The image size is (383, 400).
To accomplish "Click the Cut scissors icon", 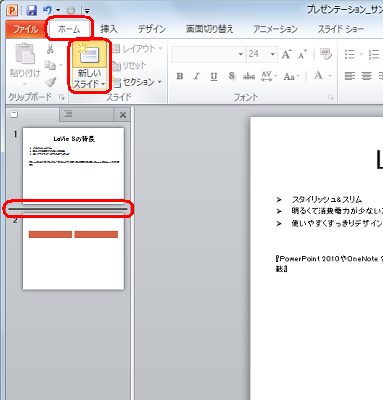I will (50, 49).
